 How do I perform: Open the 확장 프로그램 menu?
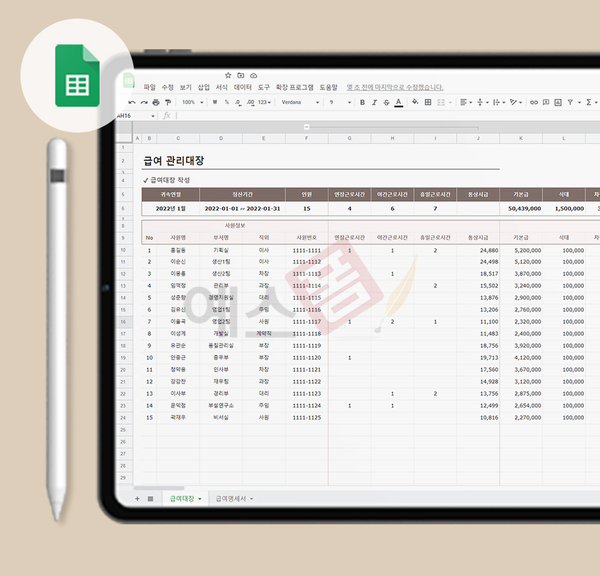(x=295, y=87)
